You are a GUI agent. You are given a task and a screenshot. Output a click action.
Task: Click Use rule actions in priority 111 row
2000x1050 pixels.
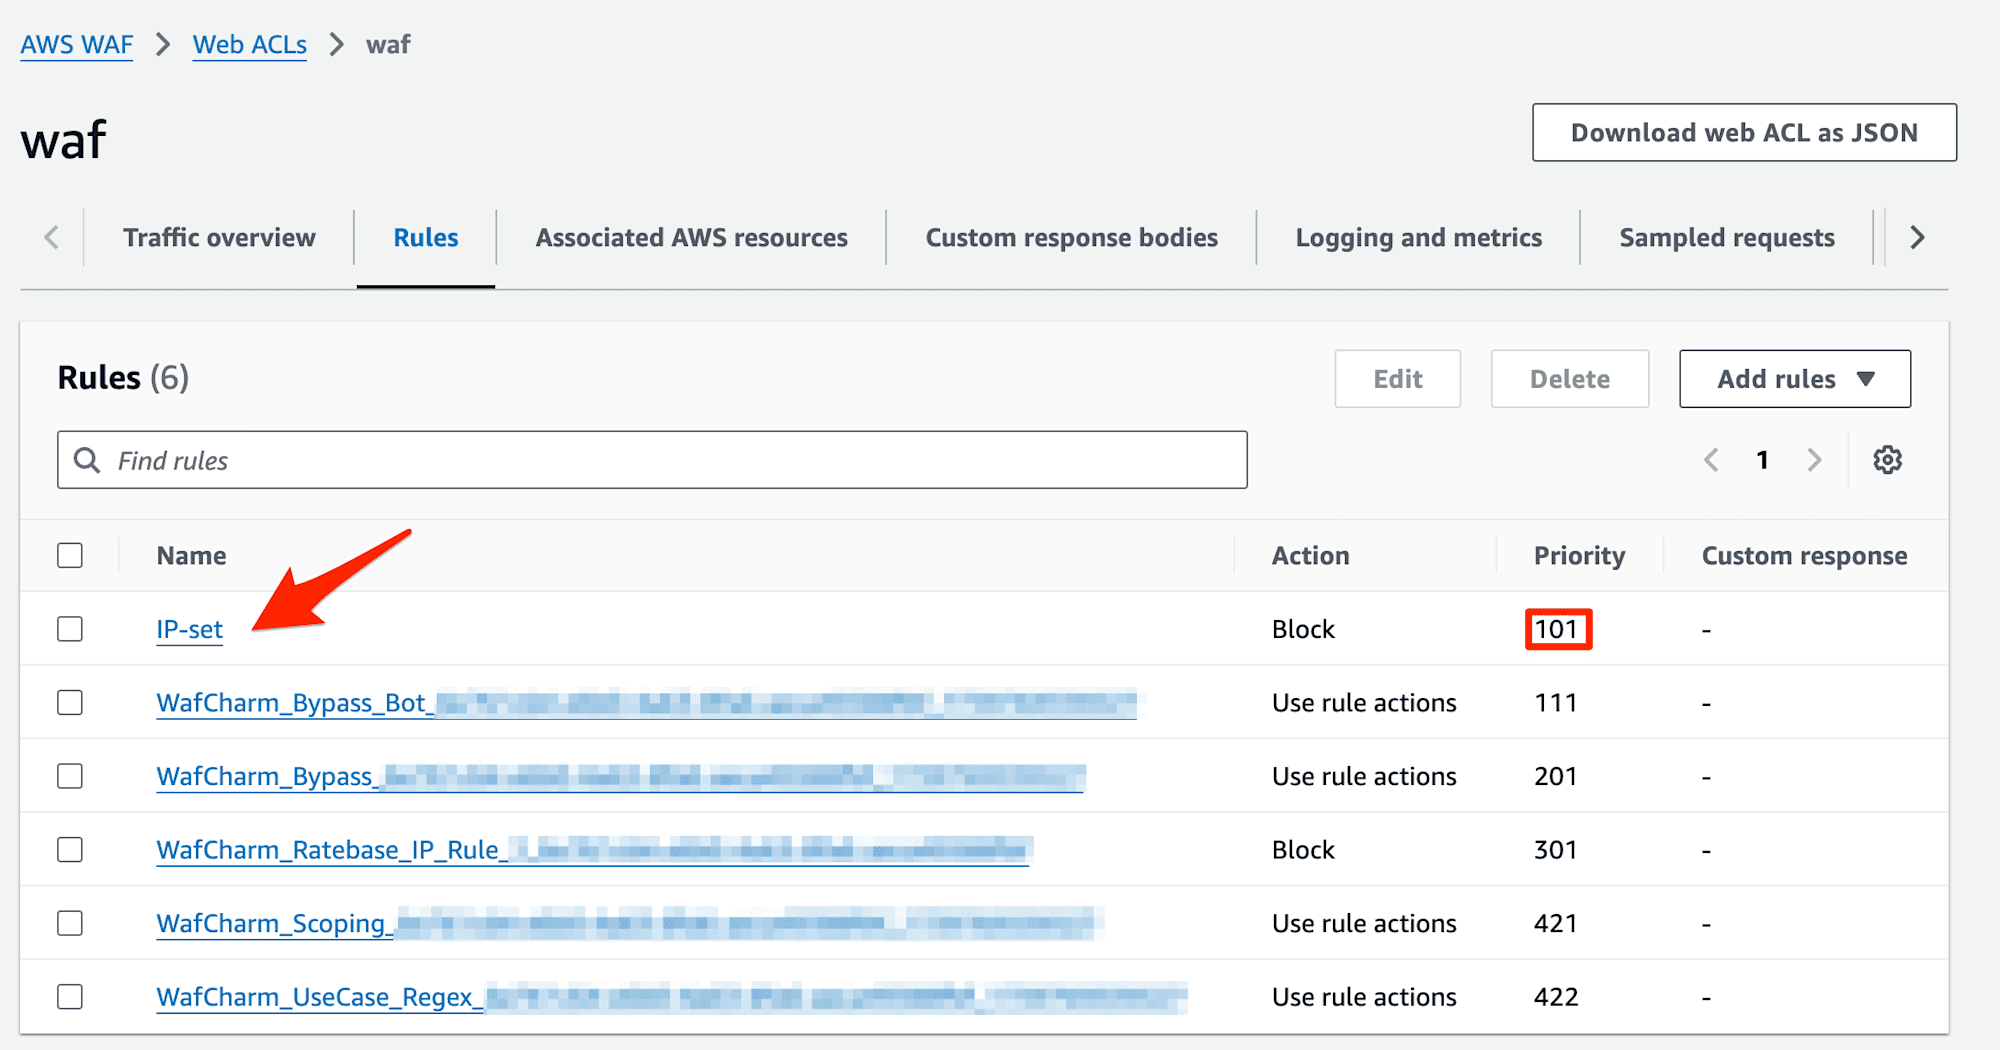(1364, 703)
